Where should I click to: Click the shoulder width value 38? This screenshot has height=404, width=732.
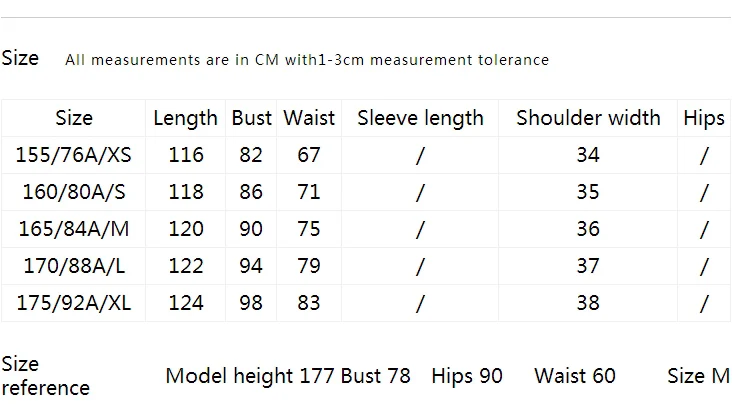point(588,303)
